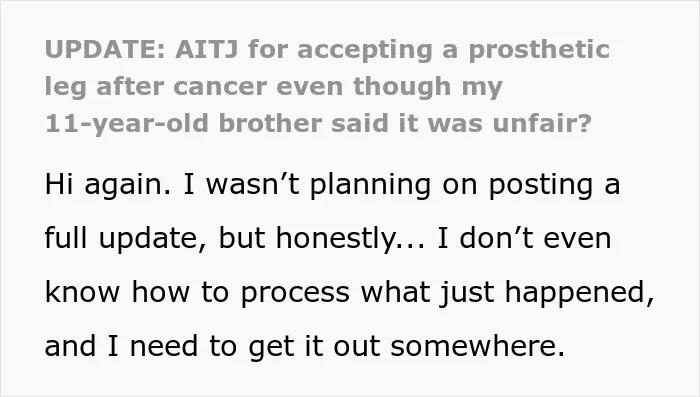The height and width of the screenshot is (397, 700).
Task: Click 'cancer' in the gray title text
Action: point(220,86)
